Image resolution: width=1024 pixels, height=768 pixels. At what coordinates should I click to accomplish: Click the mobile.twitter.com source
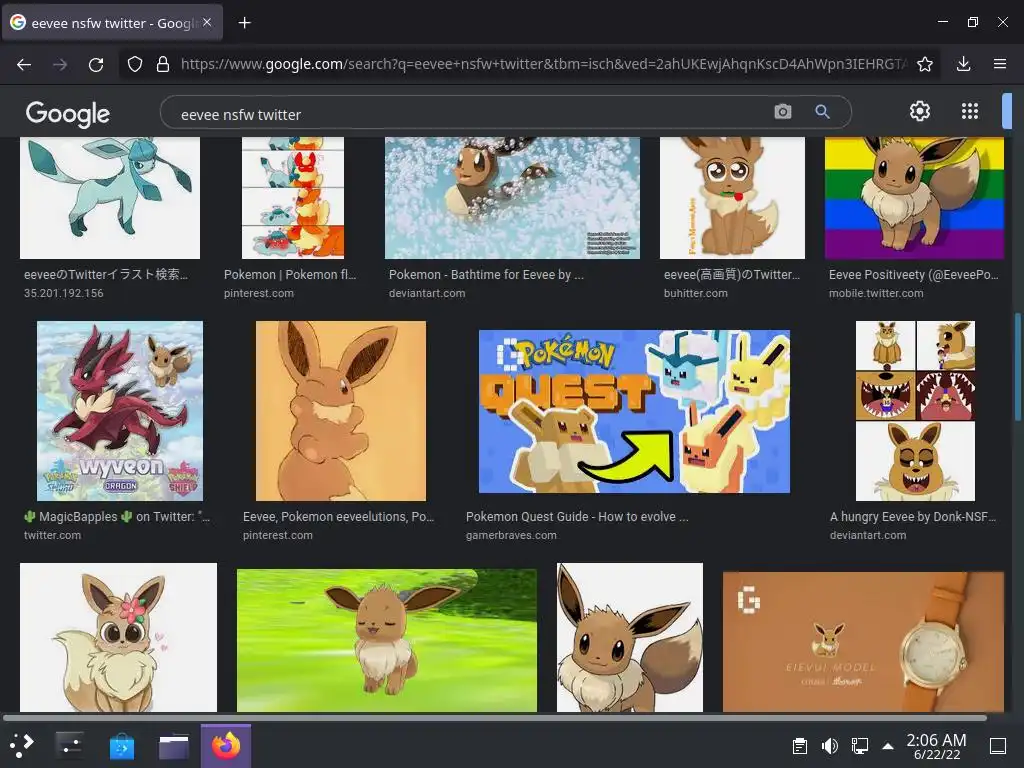(x=876, y=293)
